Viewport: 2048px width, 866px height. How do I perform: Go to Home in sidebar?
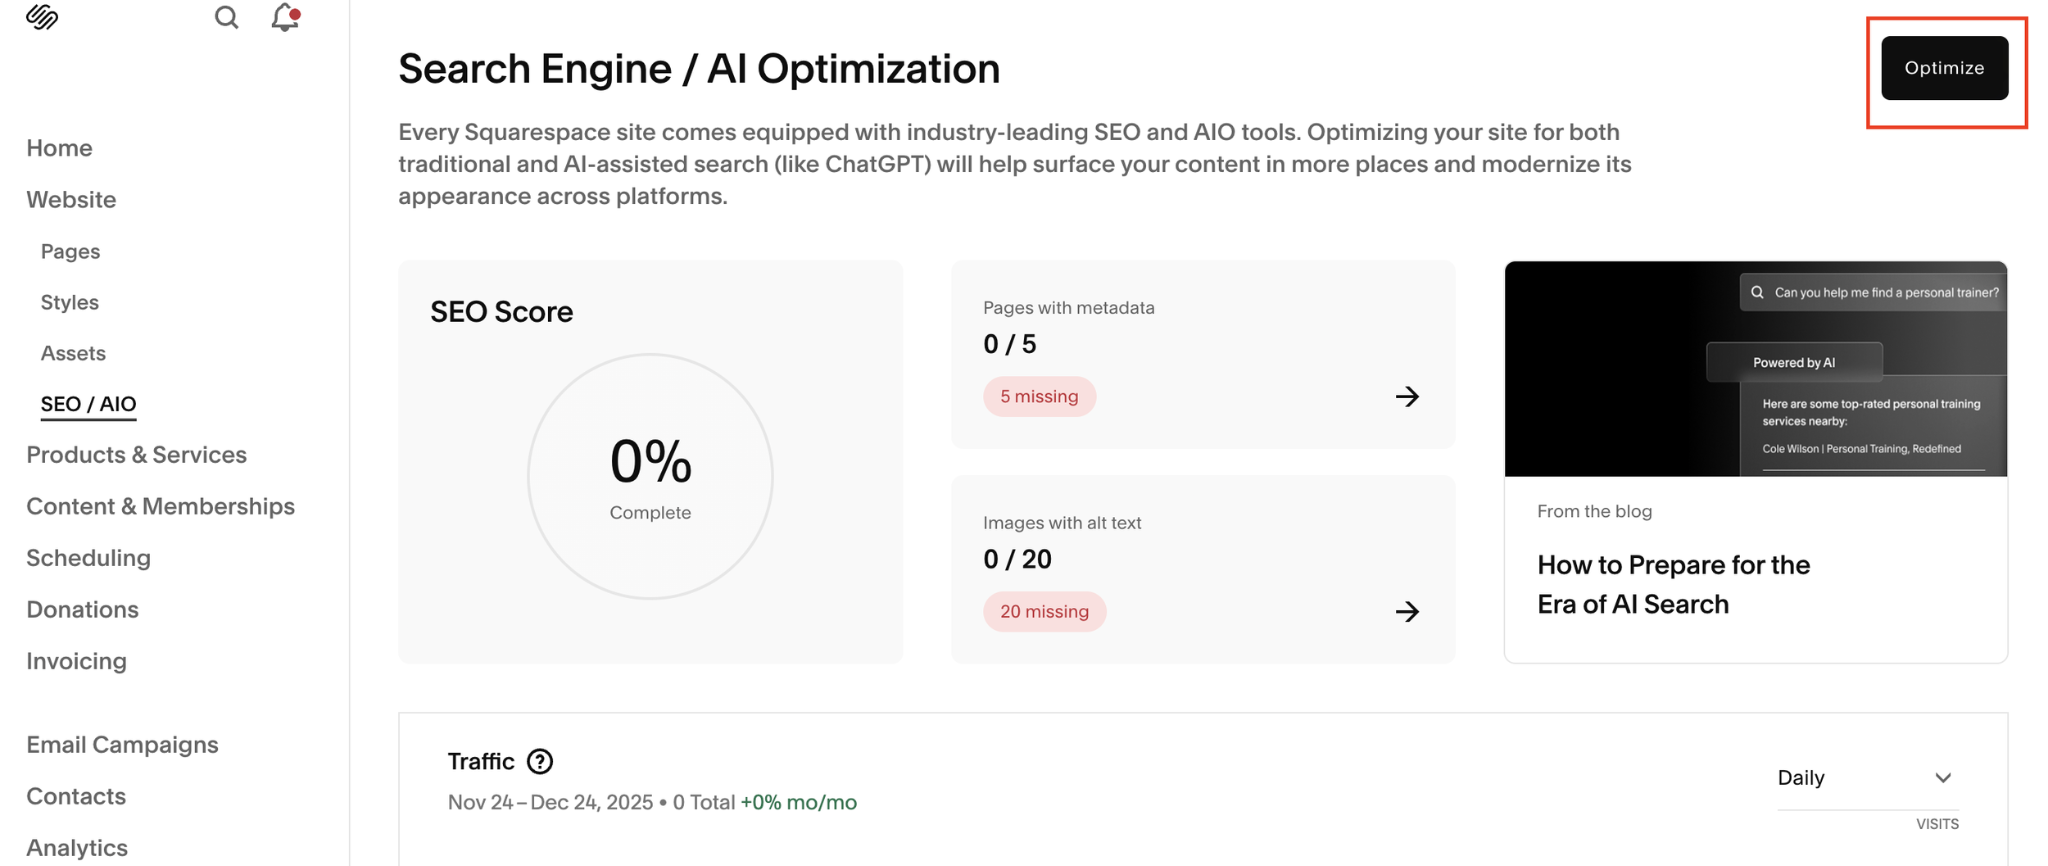[x=59, y=148]
